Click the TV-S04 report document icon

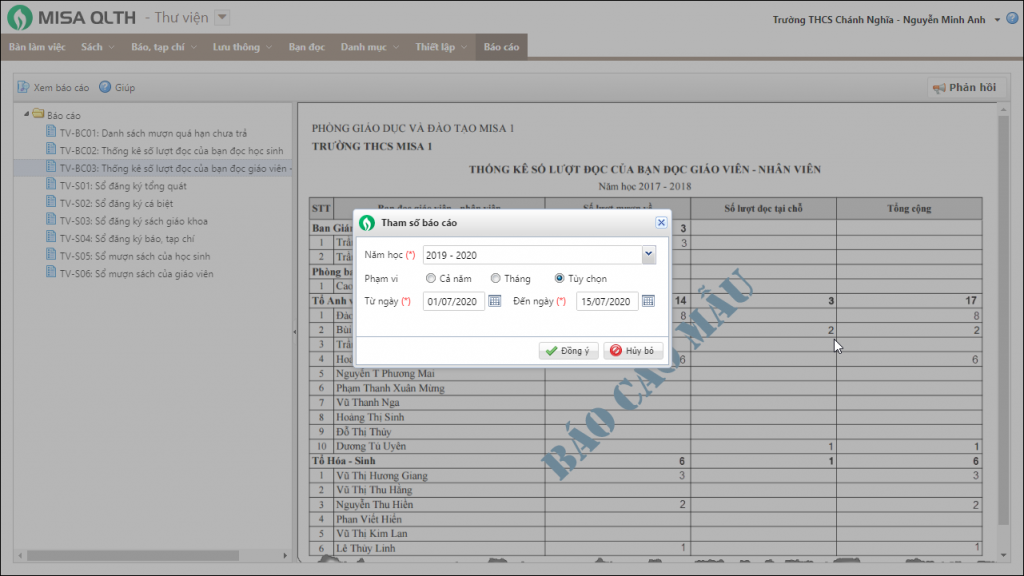pos(51,238)
